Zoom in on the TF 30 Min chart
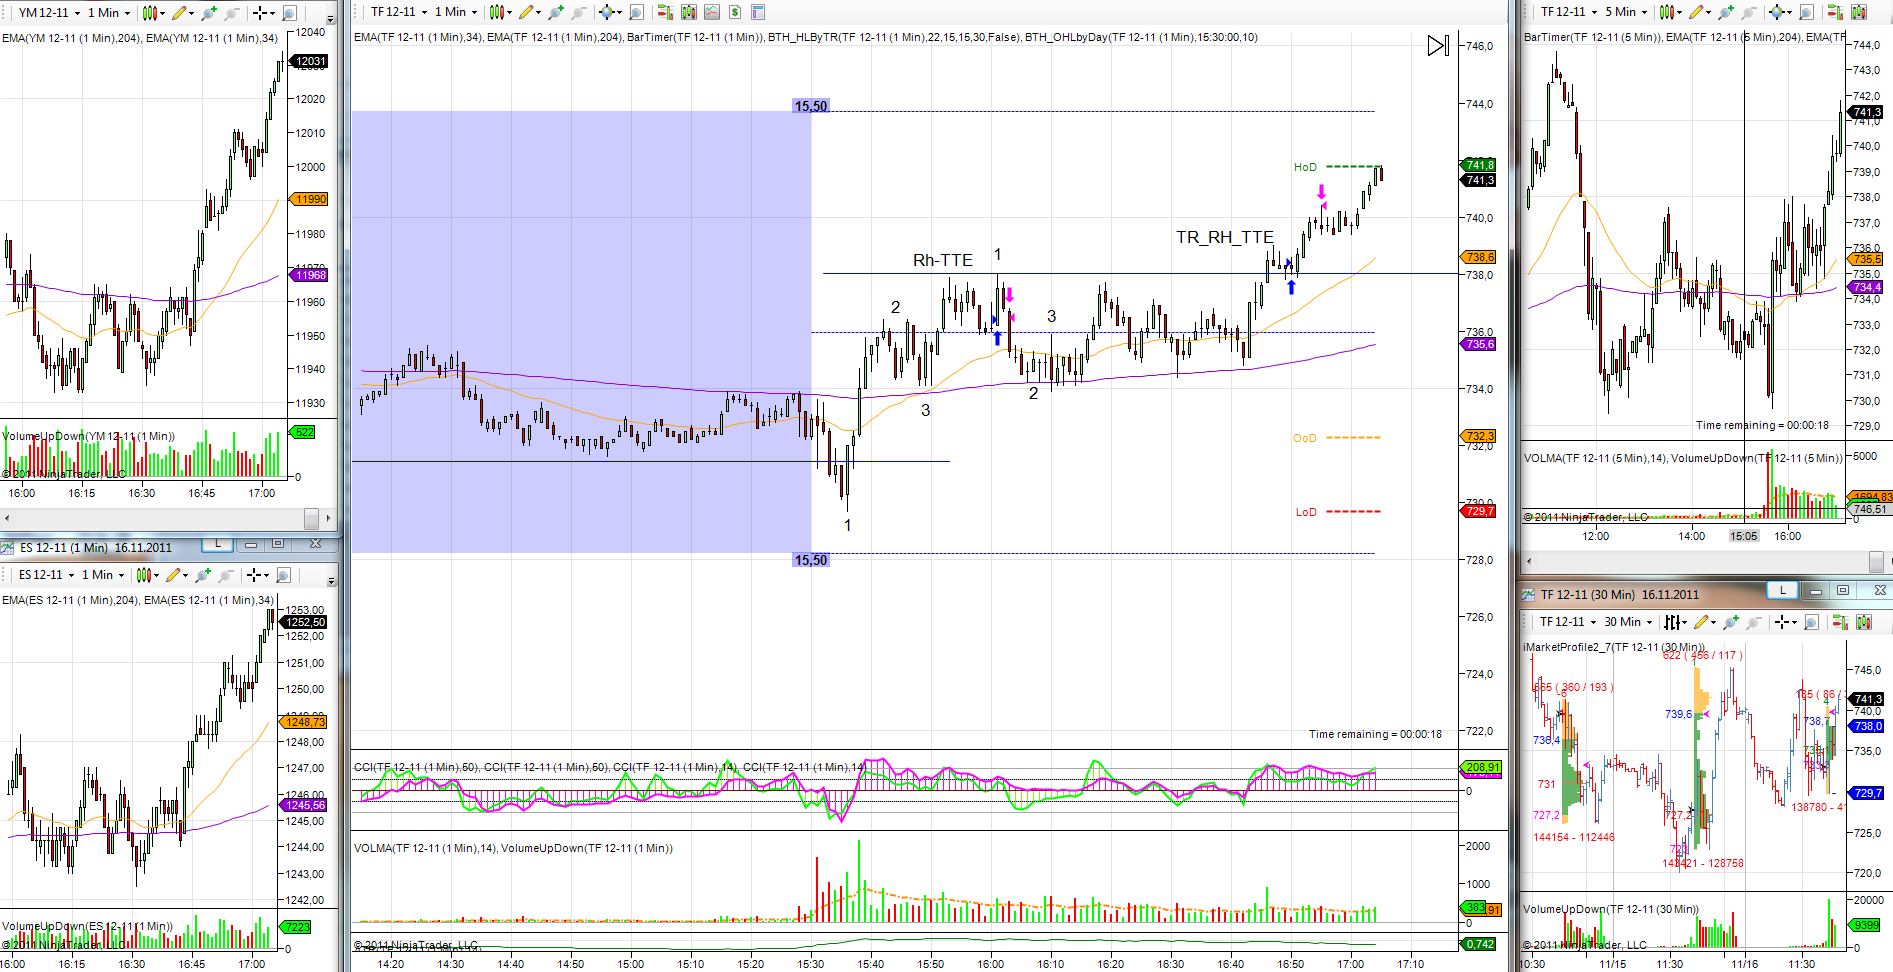This screenshot has height=972, width=1893. click(x=1731, y=622)
